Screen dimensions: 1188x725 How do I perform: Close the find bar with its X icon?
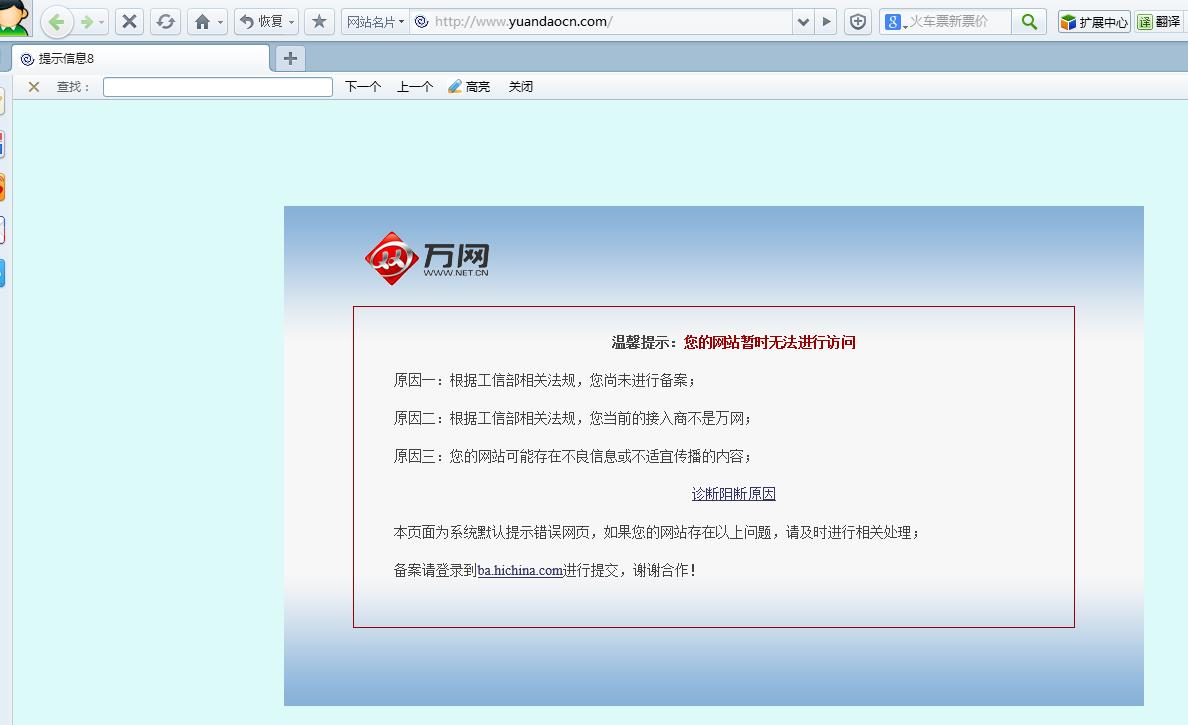[33, 87]
